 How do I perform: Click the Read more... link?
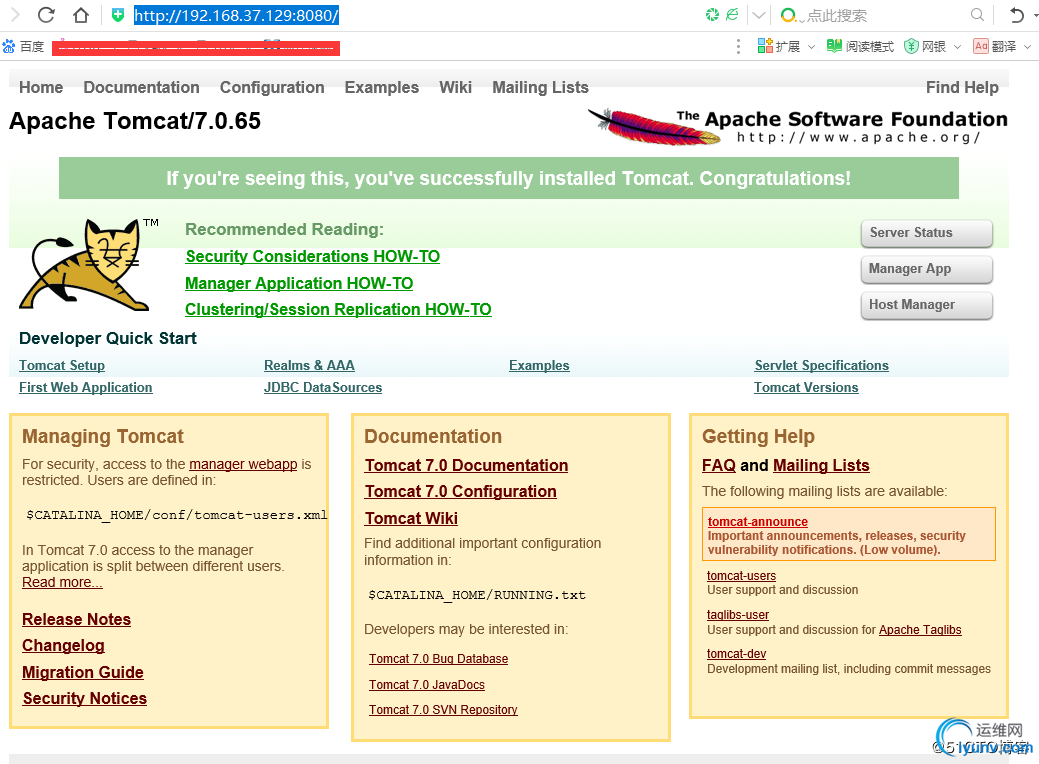click(62, 582)
